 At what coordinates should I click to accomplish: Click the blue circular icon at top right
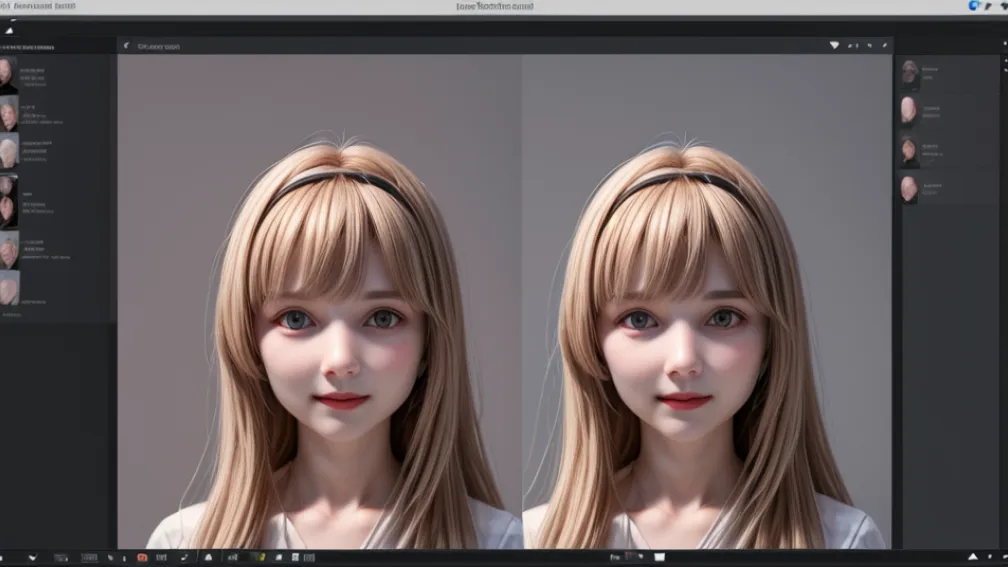pos(973,6)
